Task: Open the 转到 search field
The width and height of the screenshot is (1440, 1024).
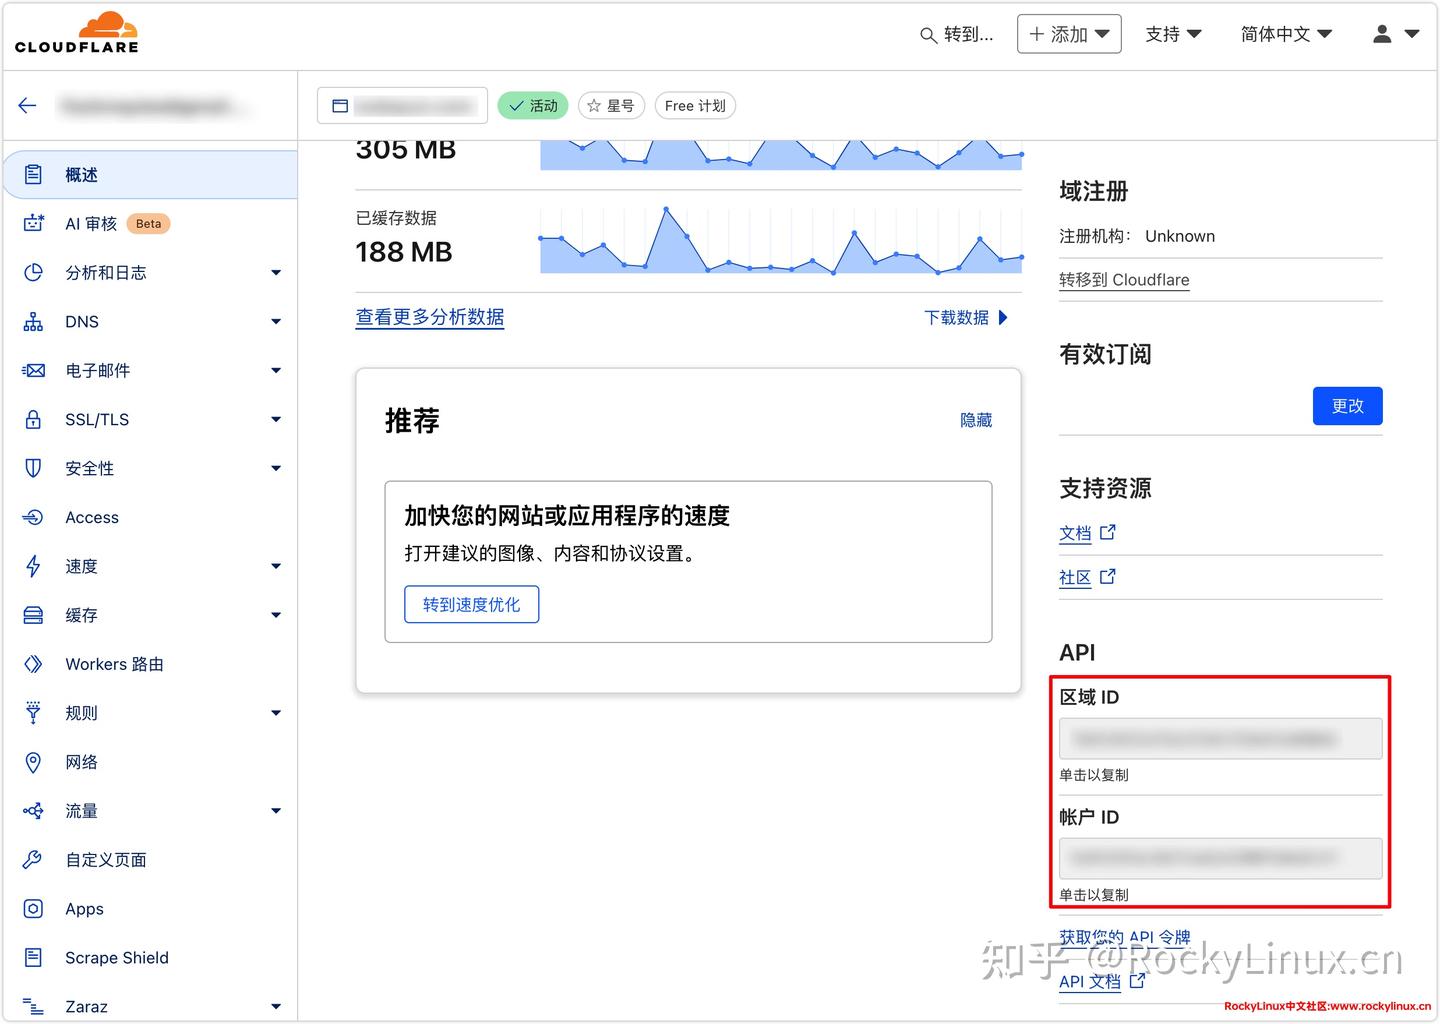Action: coord(957,33)
